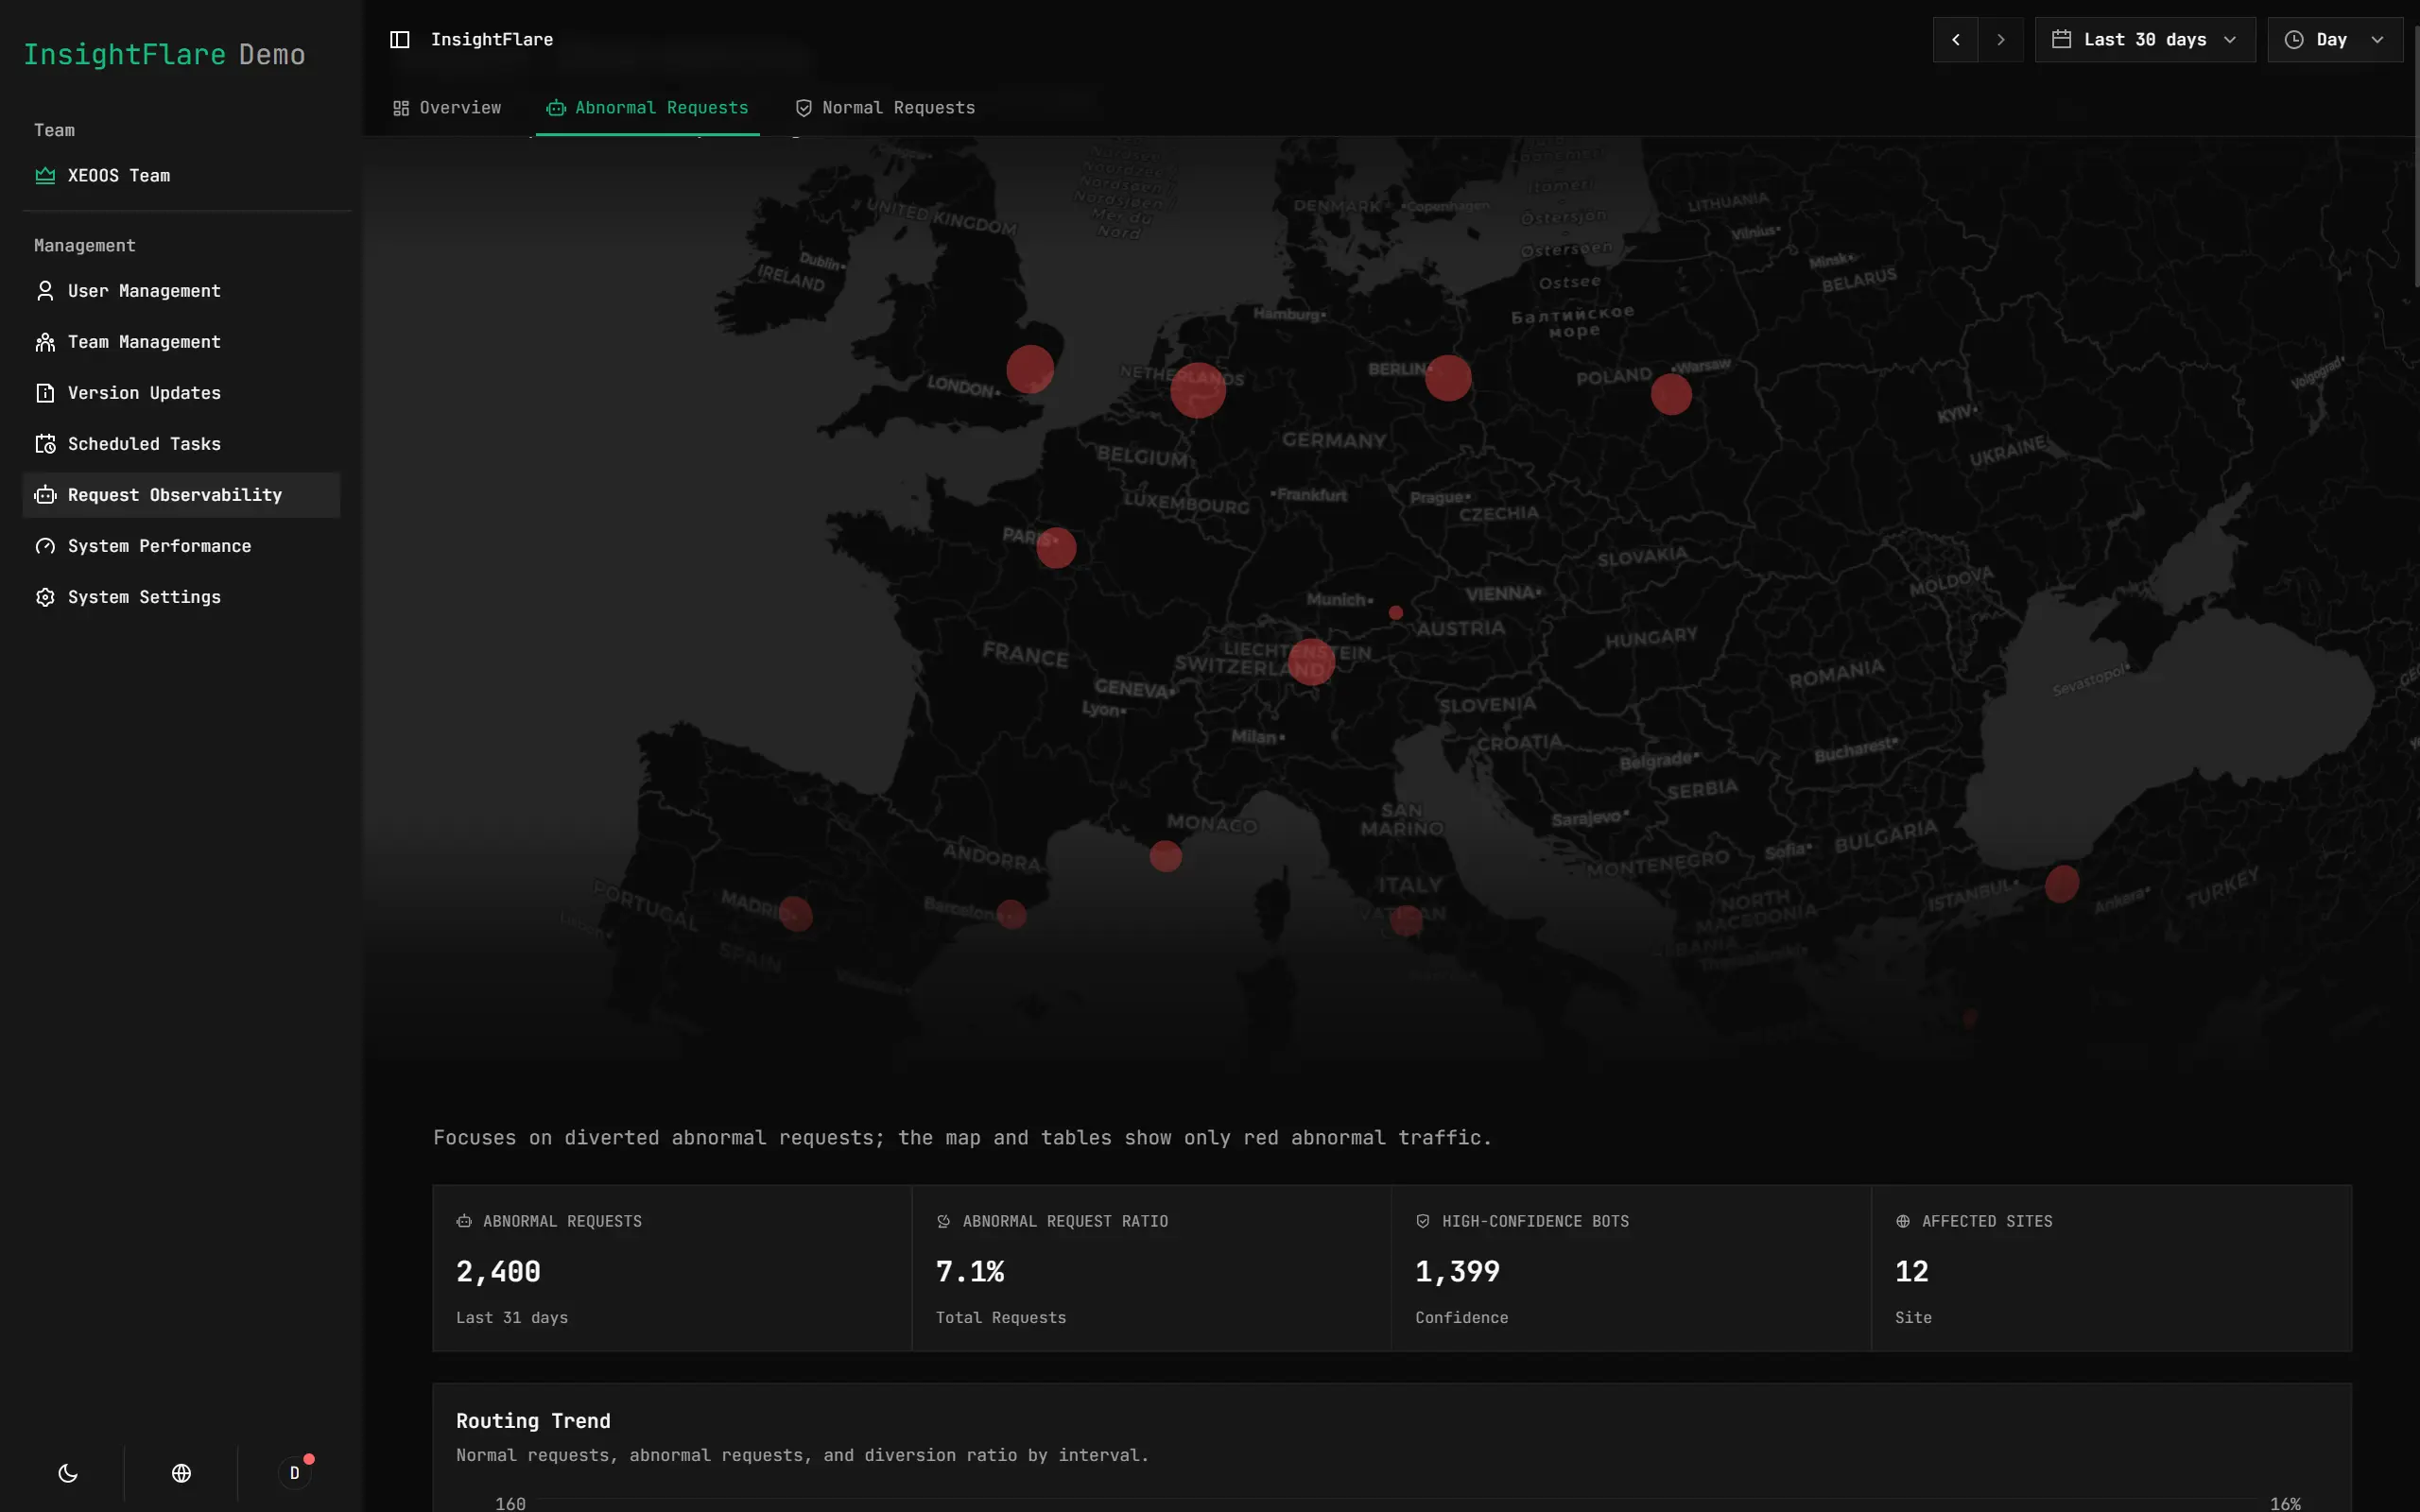The height and width of the screenshot is (1512, 2420).
Task: Open language selector globe icon
Action: pyautogui.click(x=181, y=1473)
